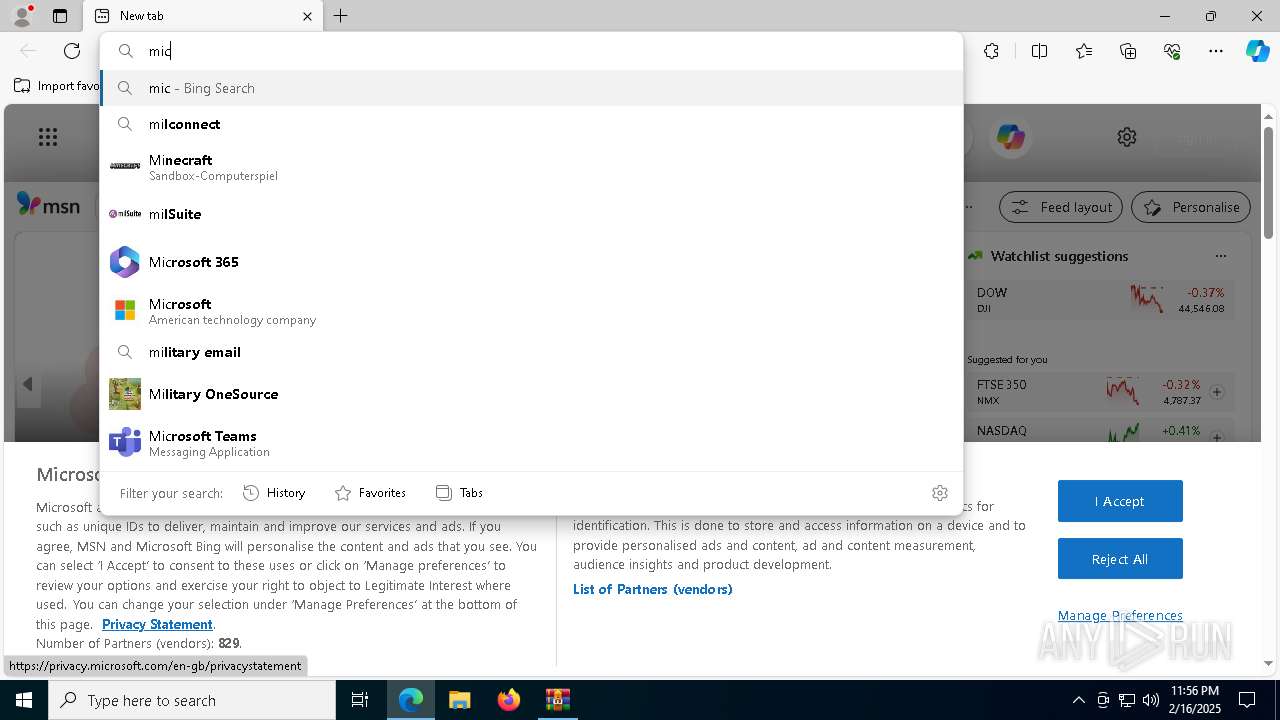Show hidden system tray icons
This screenshot has width=1280, height=720.
click(1078, 700)
